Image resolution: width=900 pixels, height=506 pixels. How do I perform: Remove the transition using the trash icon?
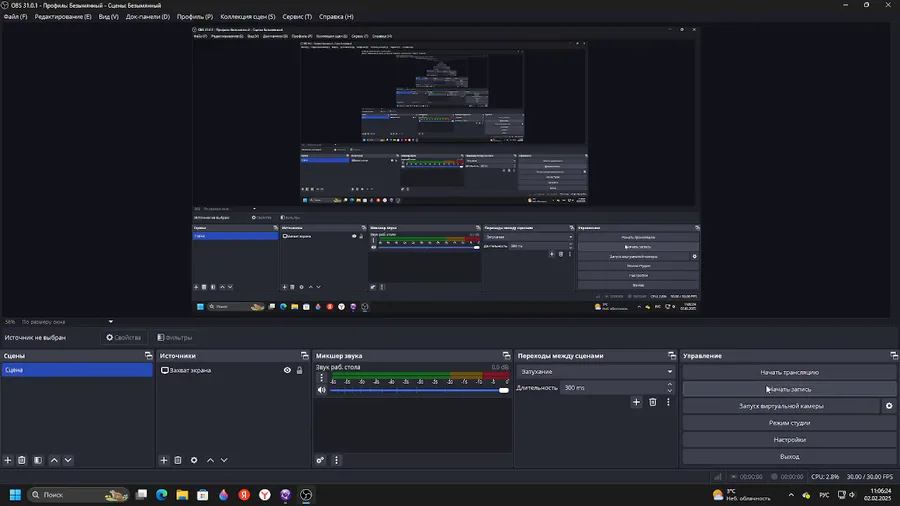[x=653, y=402]
